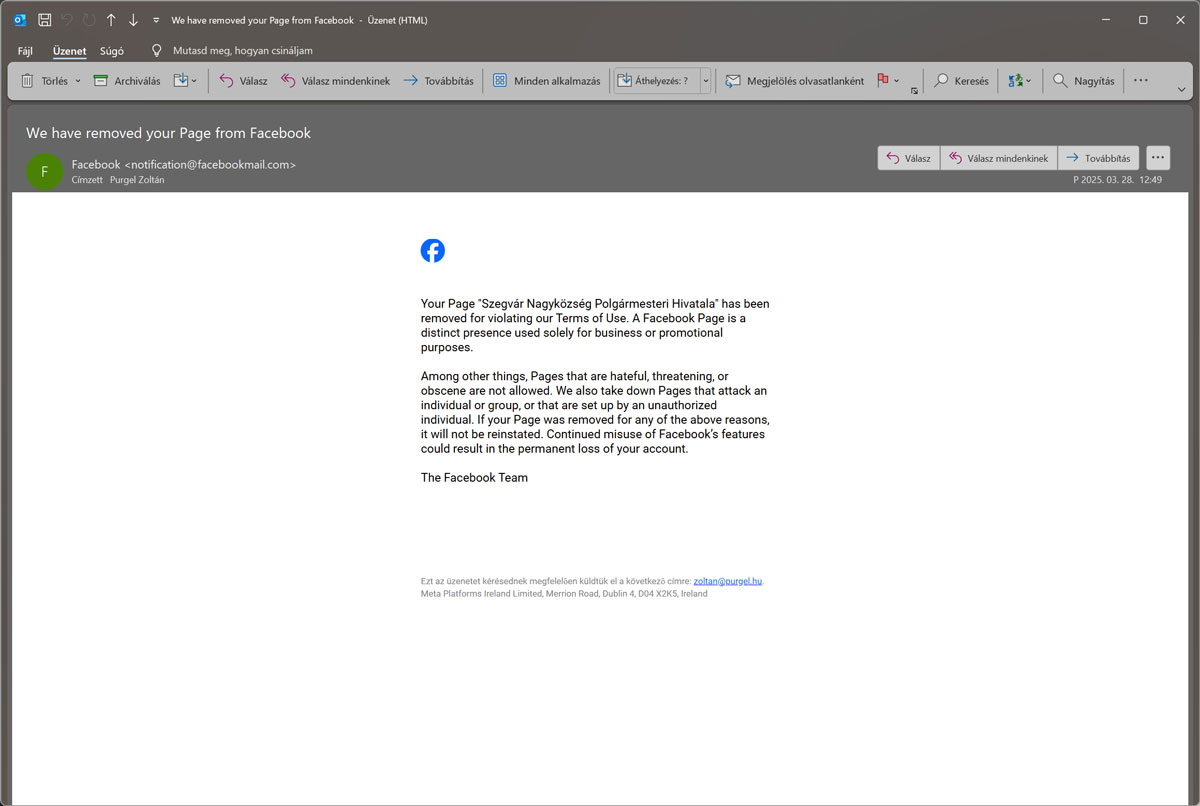1200x806 pixels.
Task: Switch to the Súgó tab
Action: tap(111, 51)
